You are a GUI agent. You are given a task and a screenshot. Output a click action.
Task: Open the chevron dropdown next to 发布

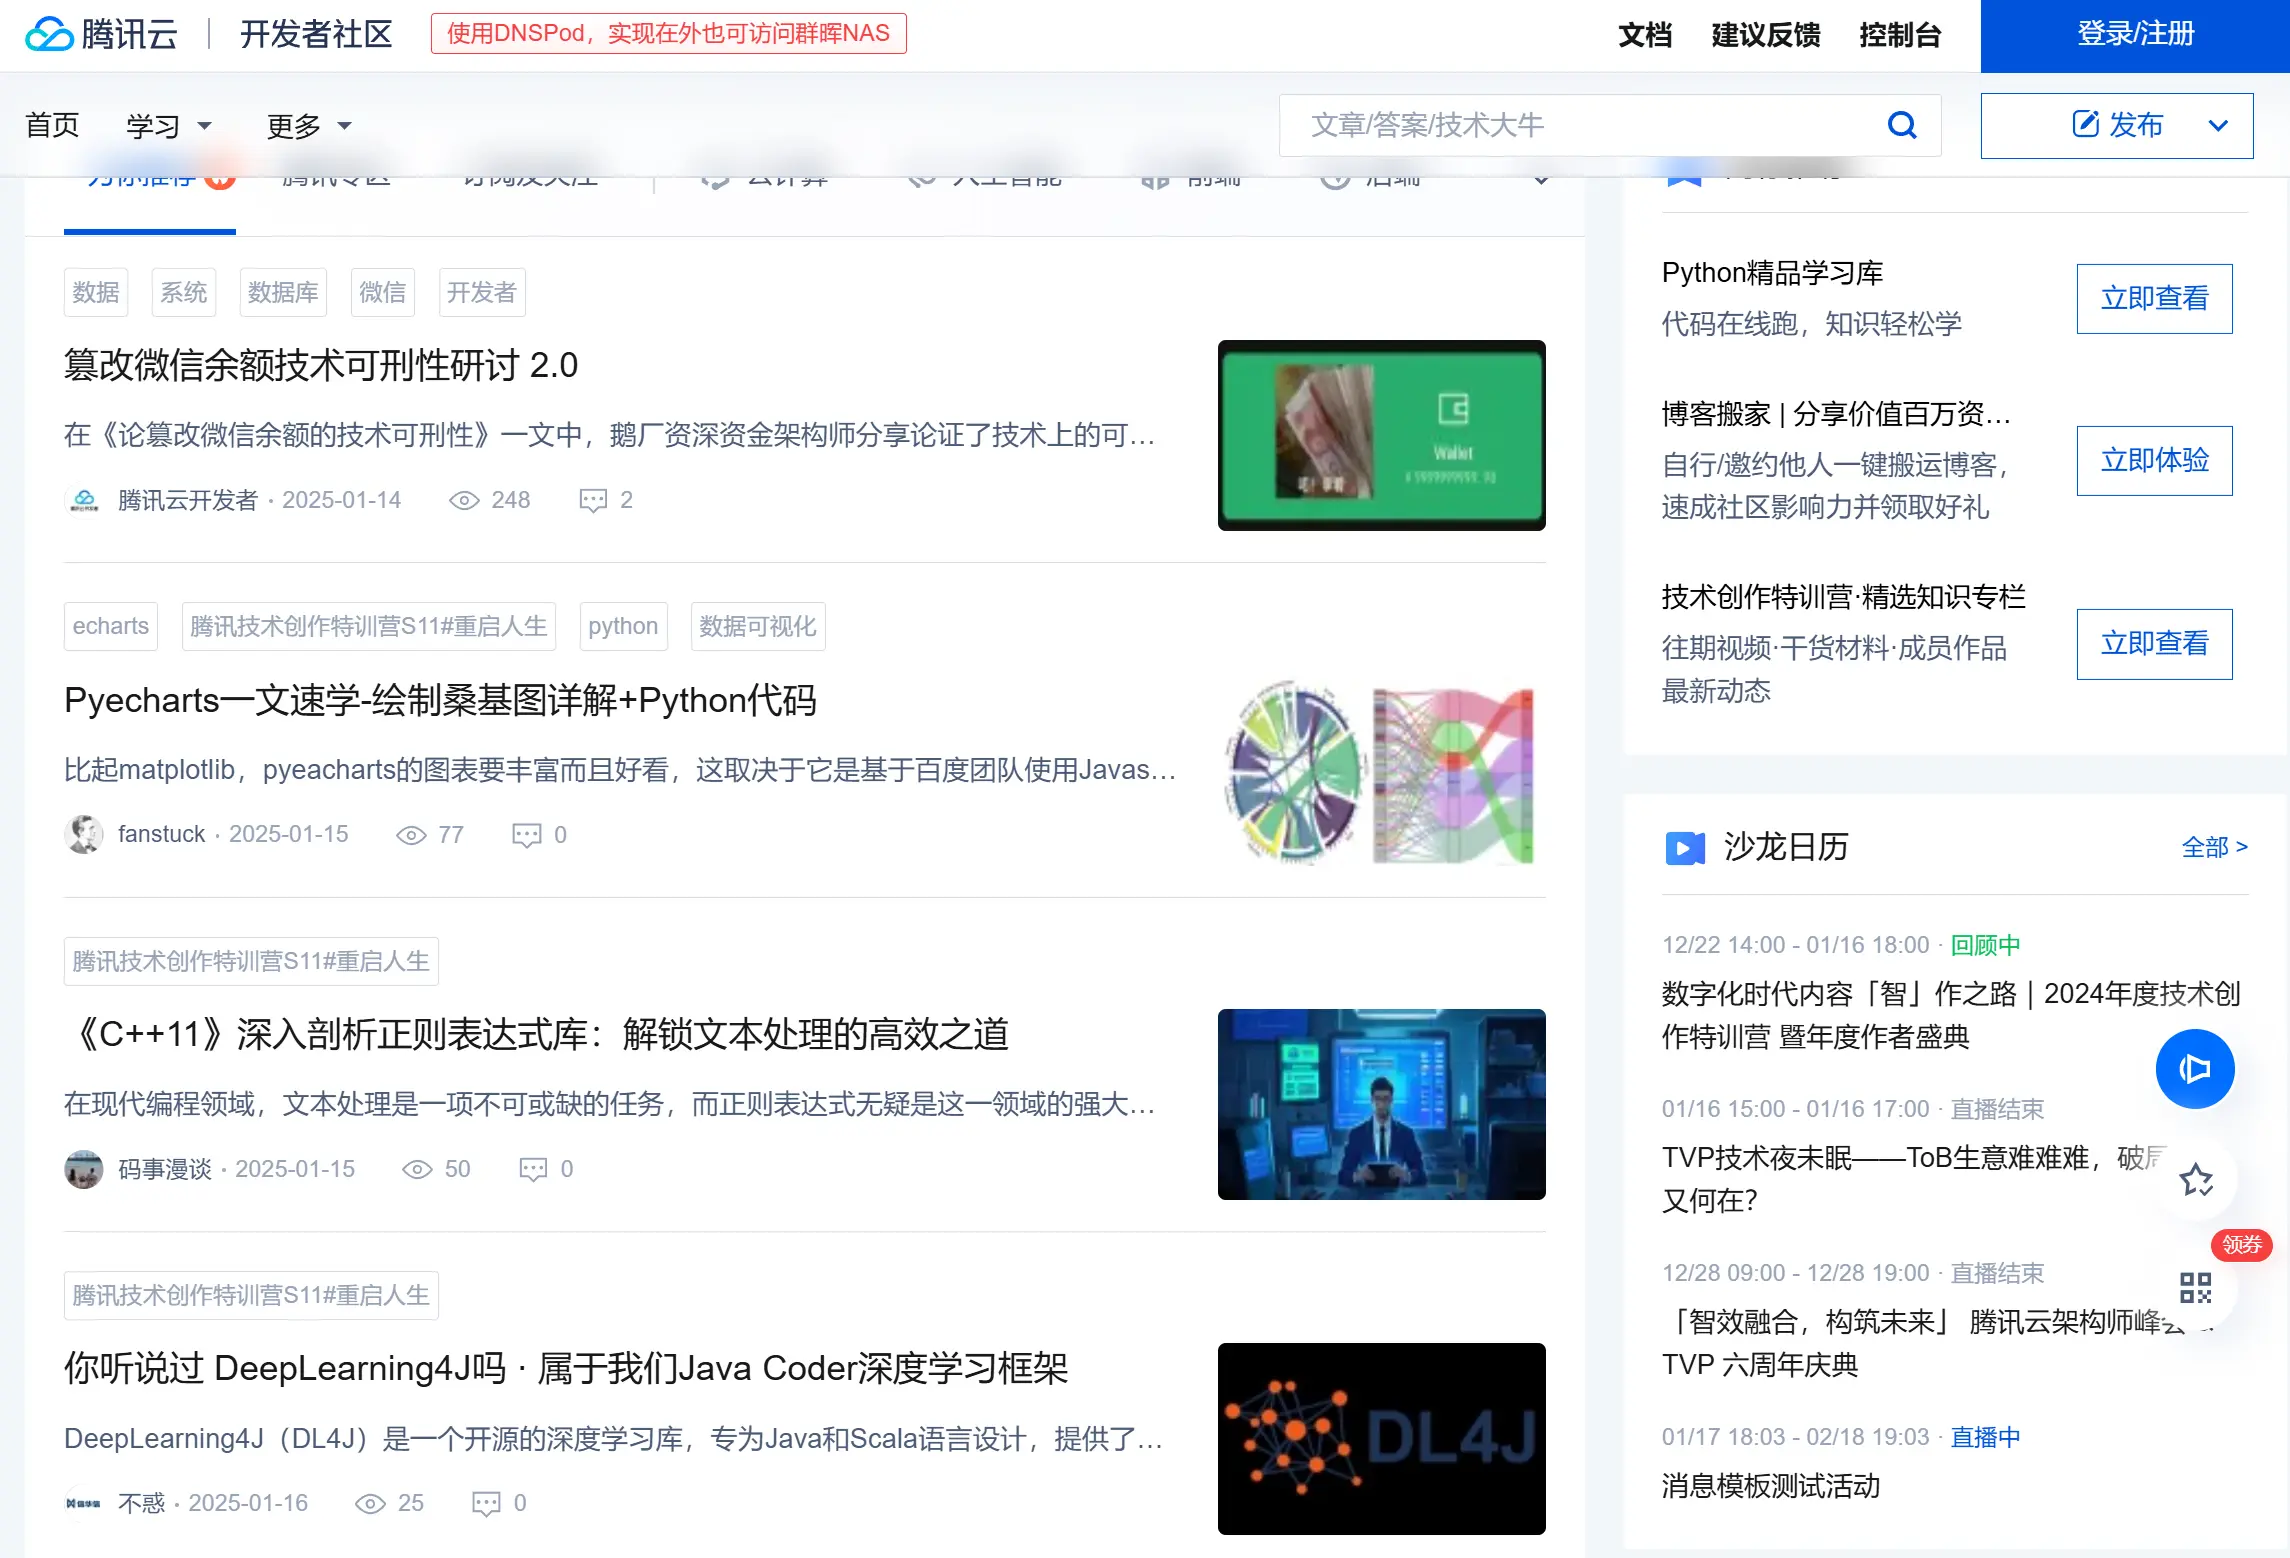coord(2219,125)
